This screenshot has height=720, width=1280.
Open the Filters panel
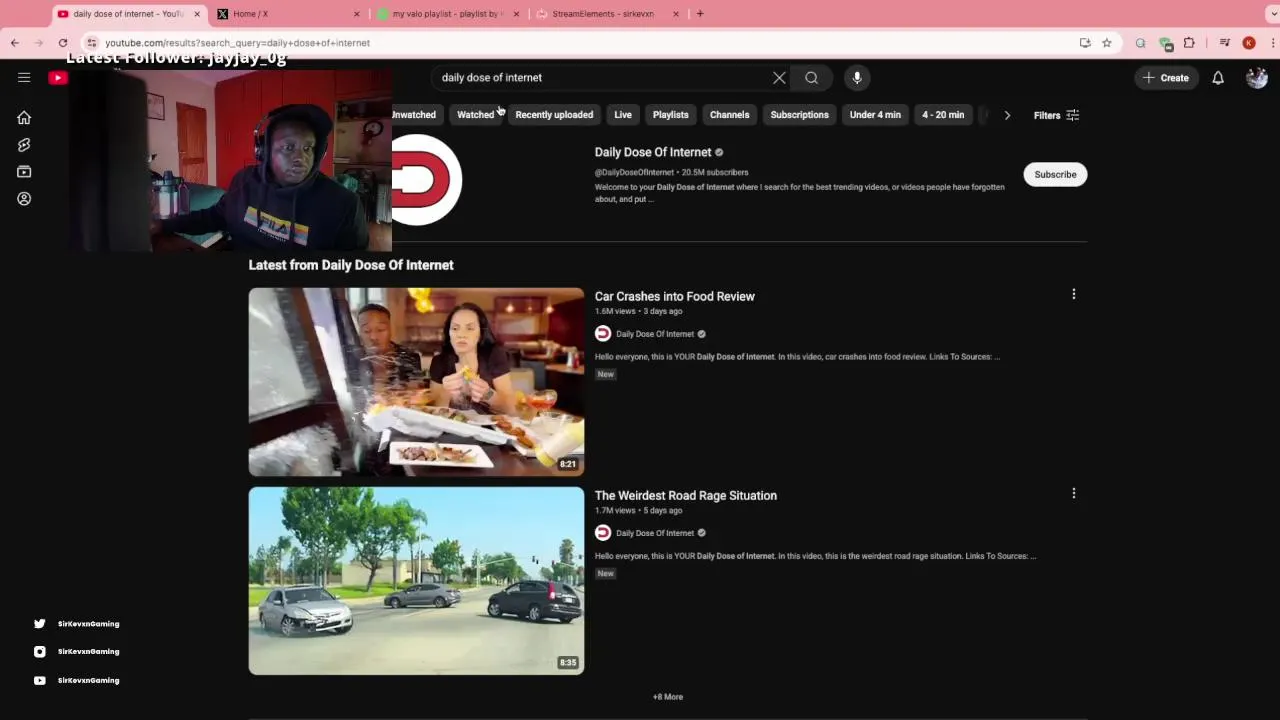coord(1056,115)
